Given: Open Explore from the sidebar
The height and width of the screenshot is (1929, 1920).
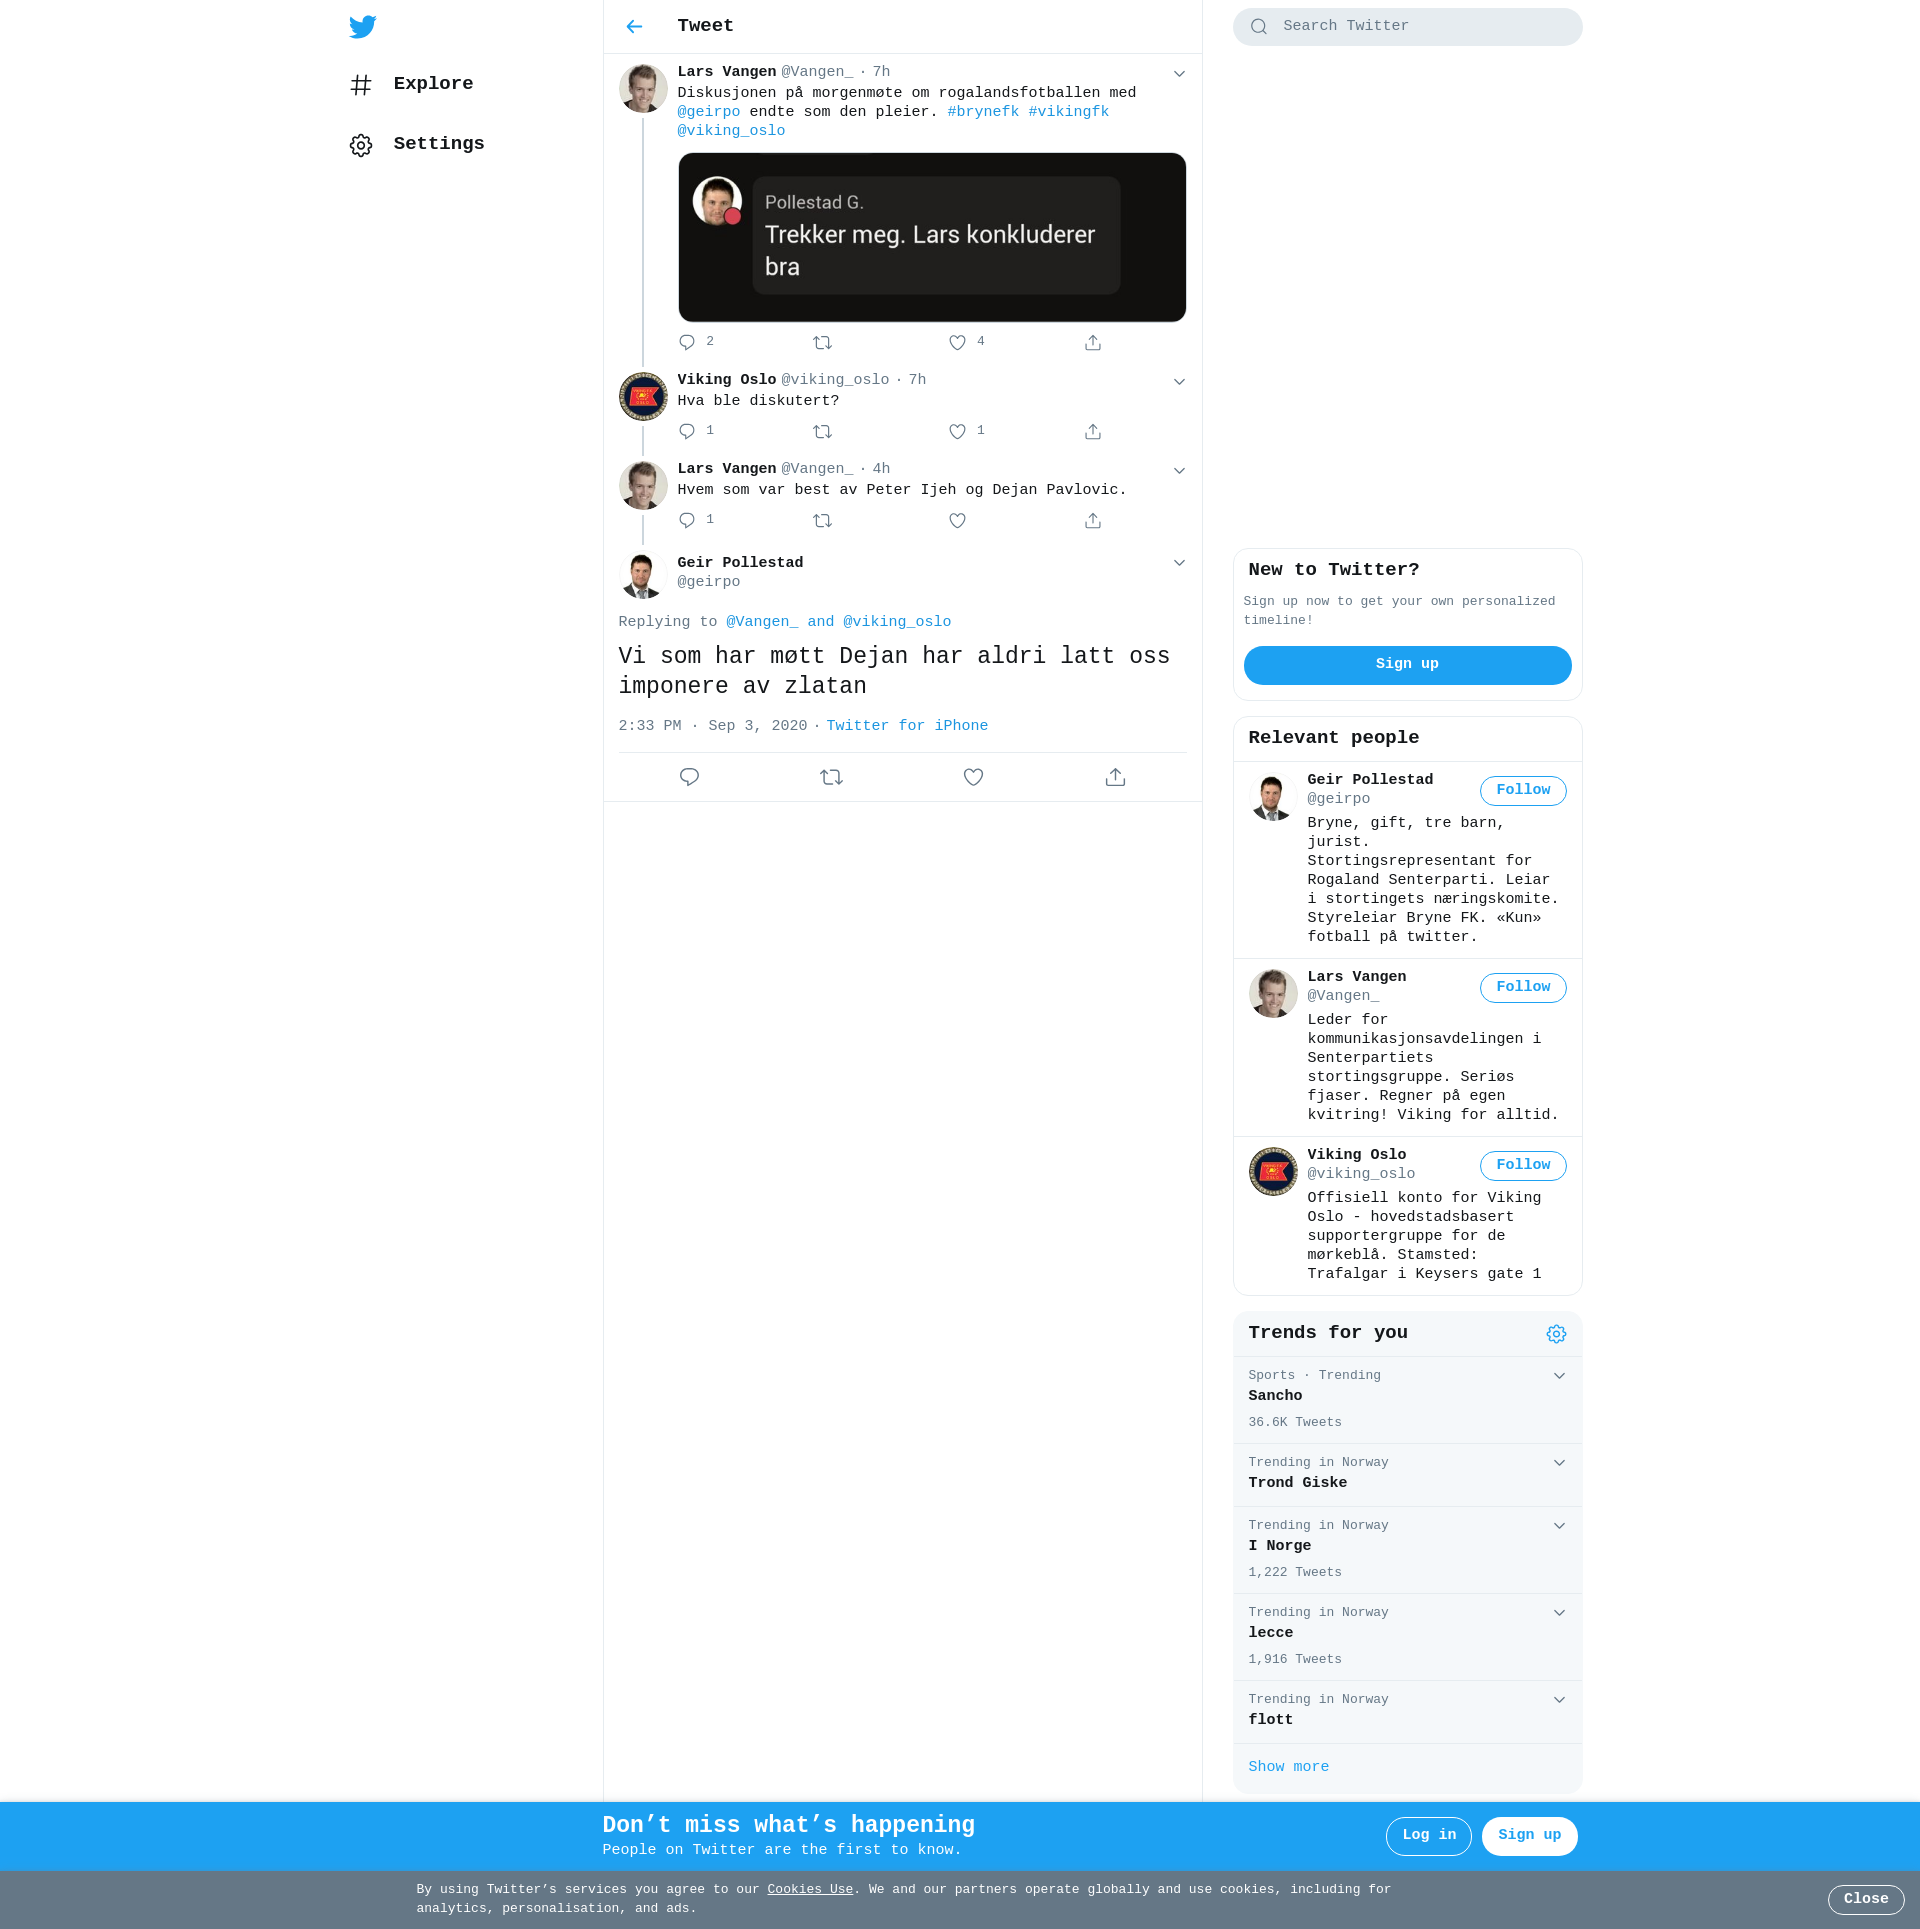Looking at the screenshot, I should [412, 84].
